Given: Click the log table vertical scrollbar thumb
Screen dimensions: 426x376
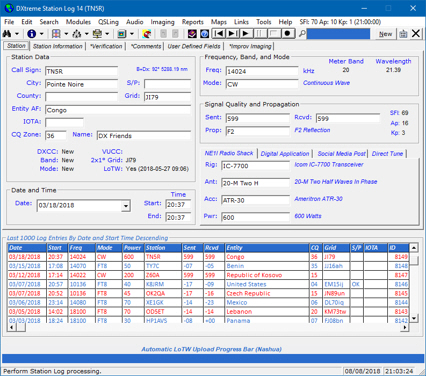Looking at the screenshot, I should 414,260.
